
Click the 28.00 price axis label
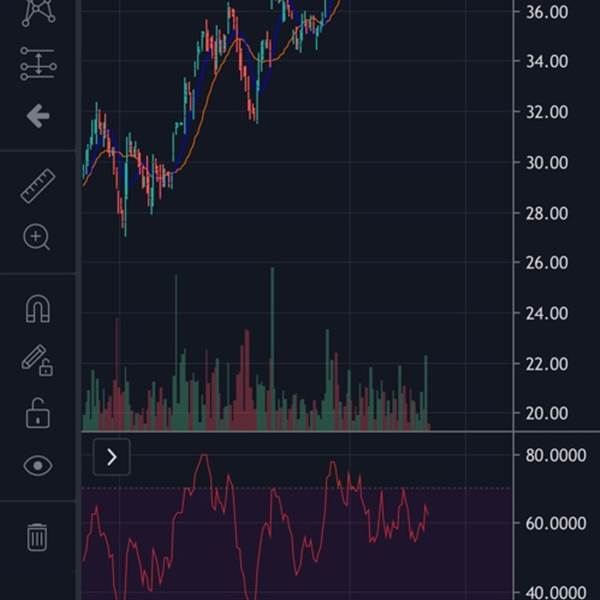click(547, 213)
